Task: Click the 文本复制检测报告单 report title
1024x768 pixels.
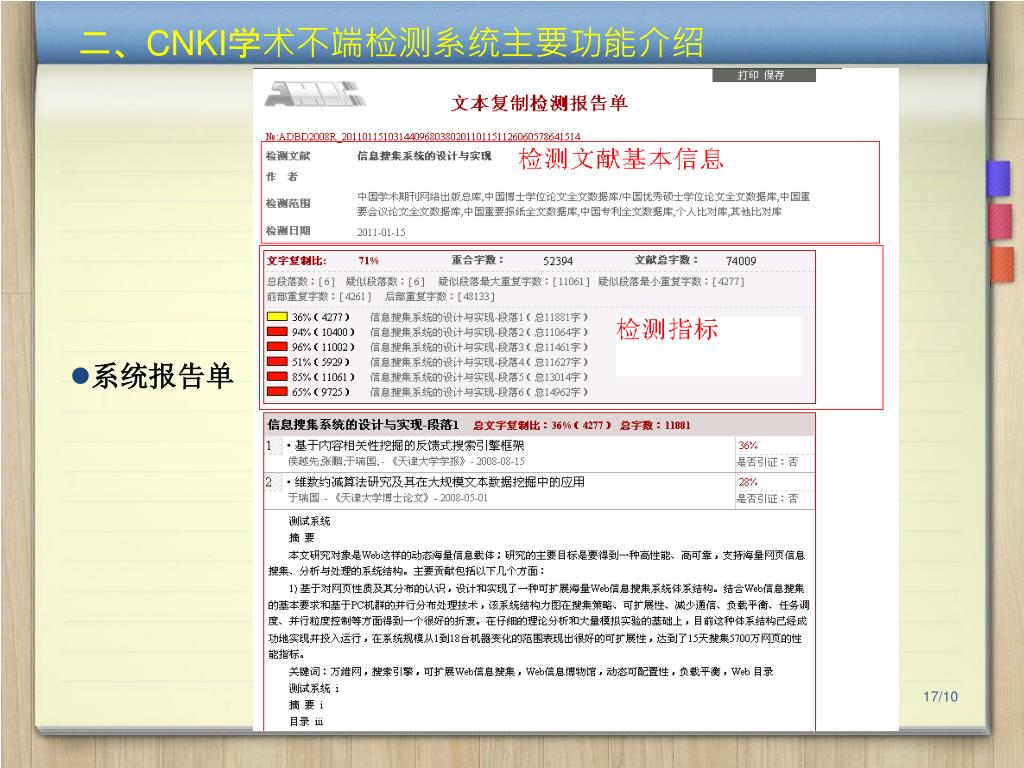Action: click(539, 103)
